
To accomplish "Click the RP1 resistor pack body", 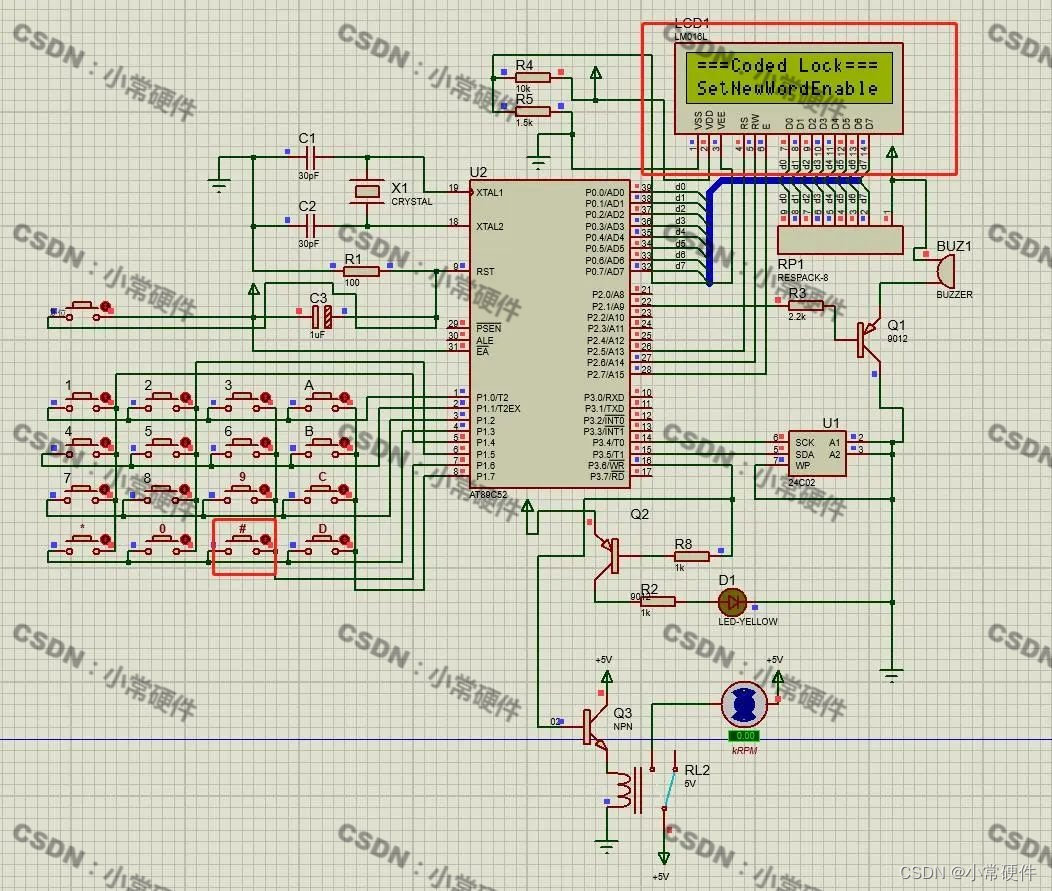I will coord(840,240).
